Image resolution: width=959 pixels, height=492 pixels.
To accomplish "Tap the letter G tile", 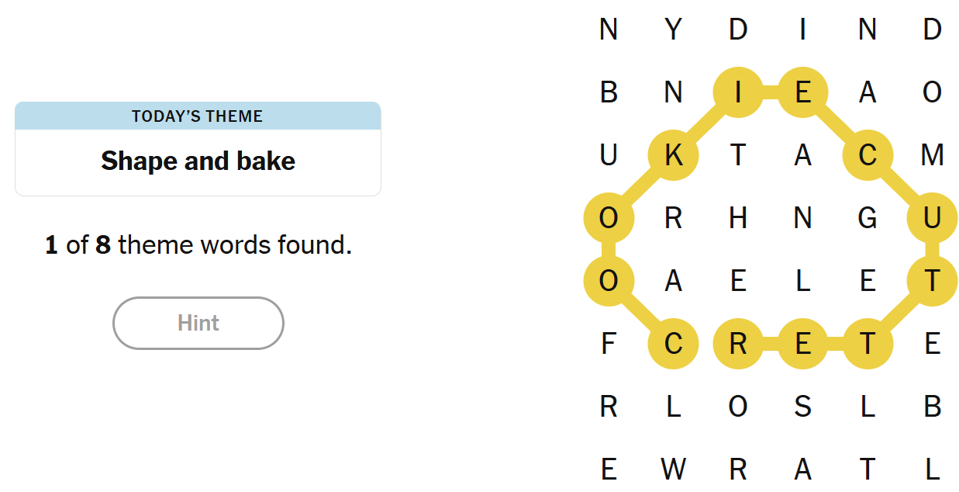I will 867,218.
